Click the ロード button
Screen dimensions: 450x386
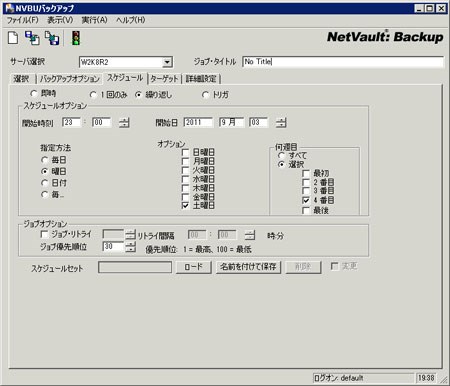coord(194,267)
